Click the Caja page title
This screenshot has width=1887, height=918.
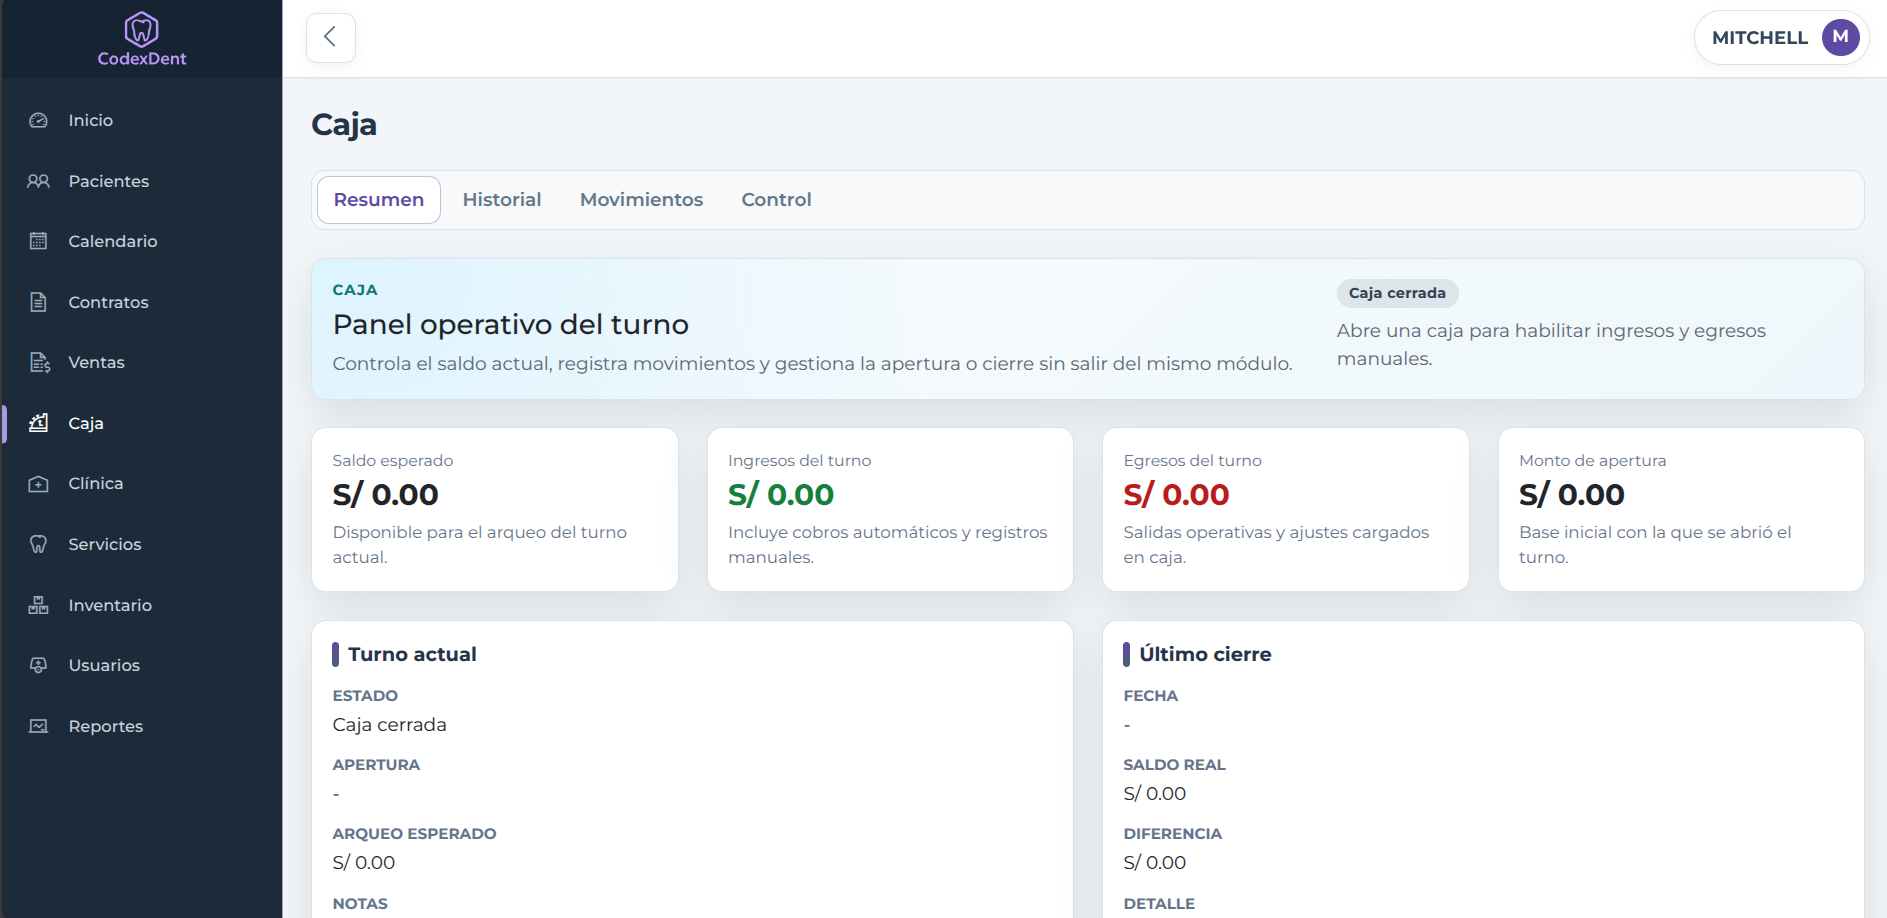point(344,125)
